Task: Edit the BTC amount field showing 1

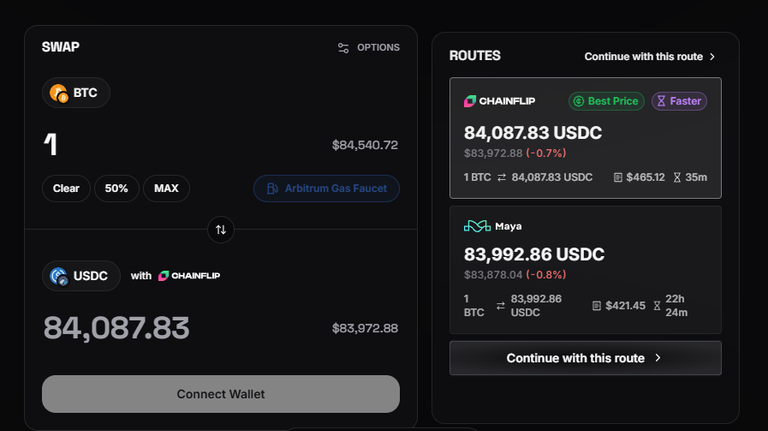Action: pyautogui.click(x=51, y=144)
